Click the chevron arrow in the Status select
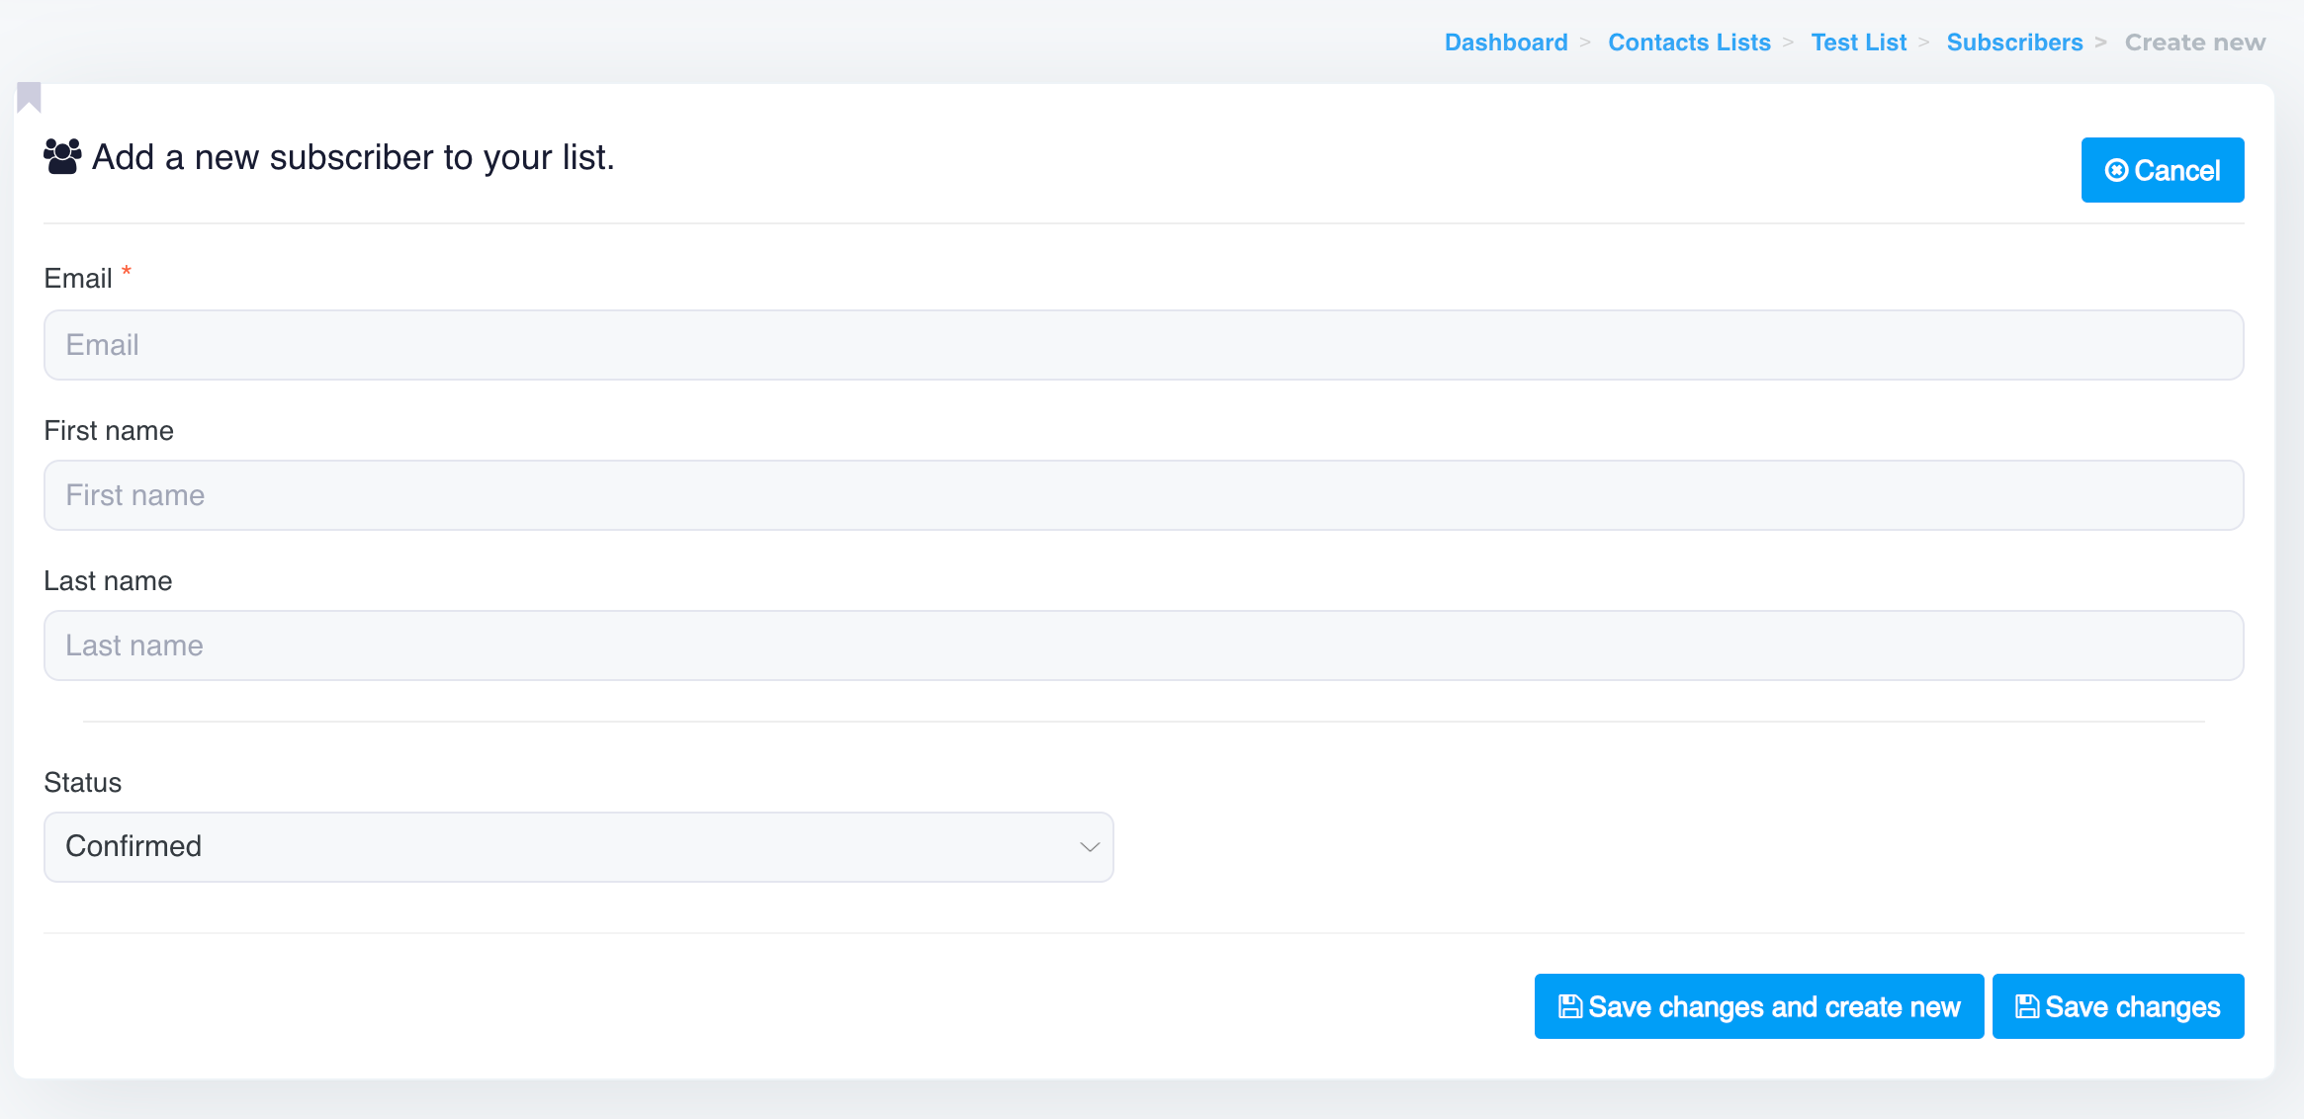This screenshot has height=1119, width=2304. click(1089, 848)
